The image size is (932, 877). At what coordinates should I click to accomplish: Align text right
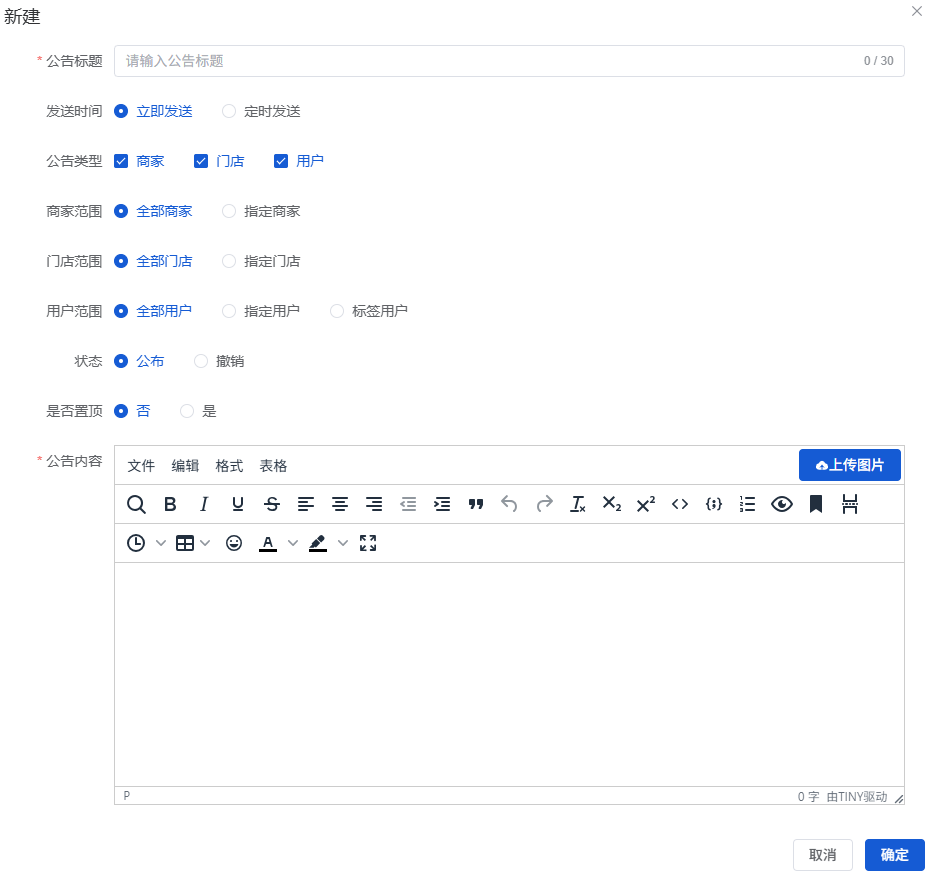(x=374, y=504)
